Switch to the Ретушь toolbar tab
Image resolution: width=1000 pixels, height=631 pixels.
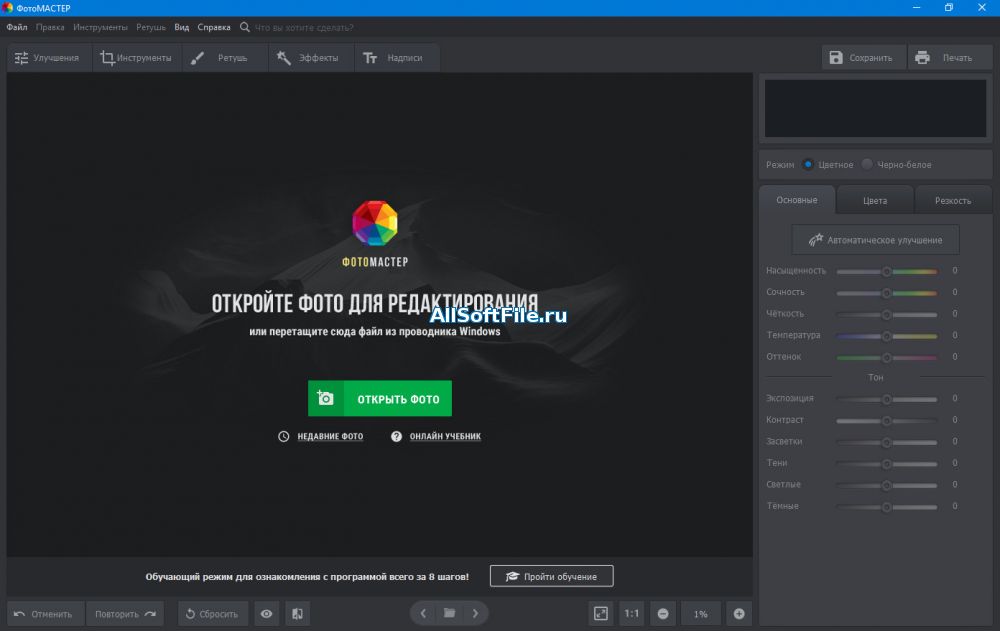[x=225, y=58]
